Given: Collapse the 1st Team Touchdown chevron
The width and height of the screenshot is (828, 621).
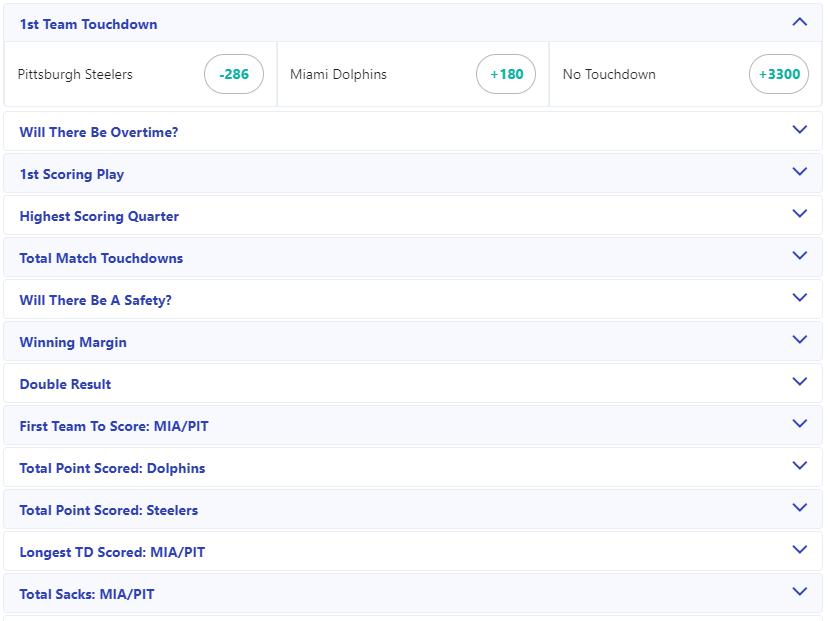Looking at the screenshot, I should point(799,22).
